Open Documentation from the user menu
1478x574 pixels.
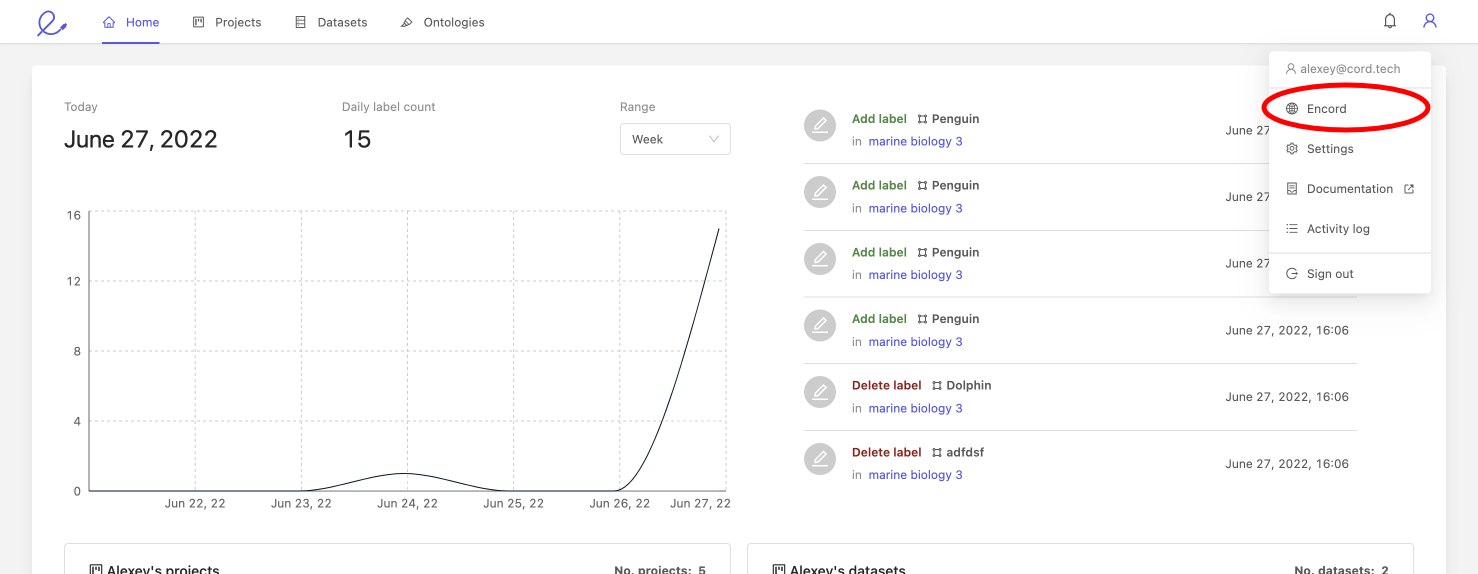click(1350, 189)
